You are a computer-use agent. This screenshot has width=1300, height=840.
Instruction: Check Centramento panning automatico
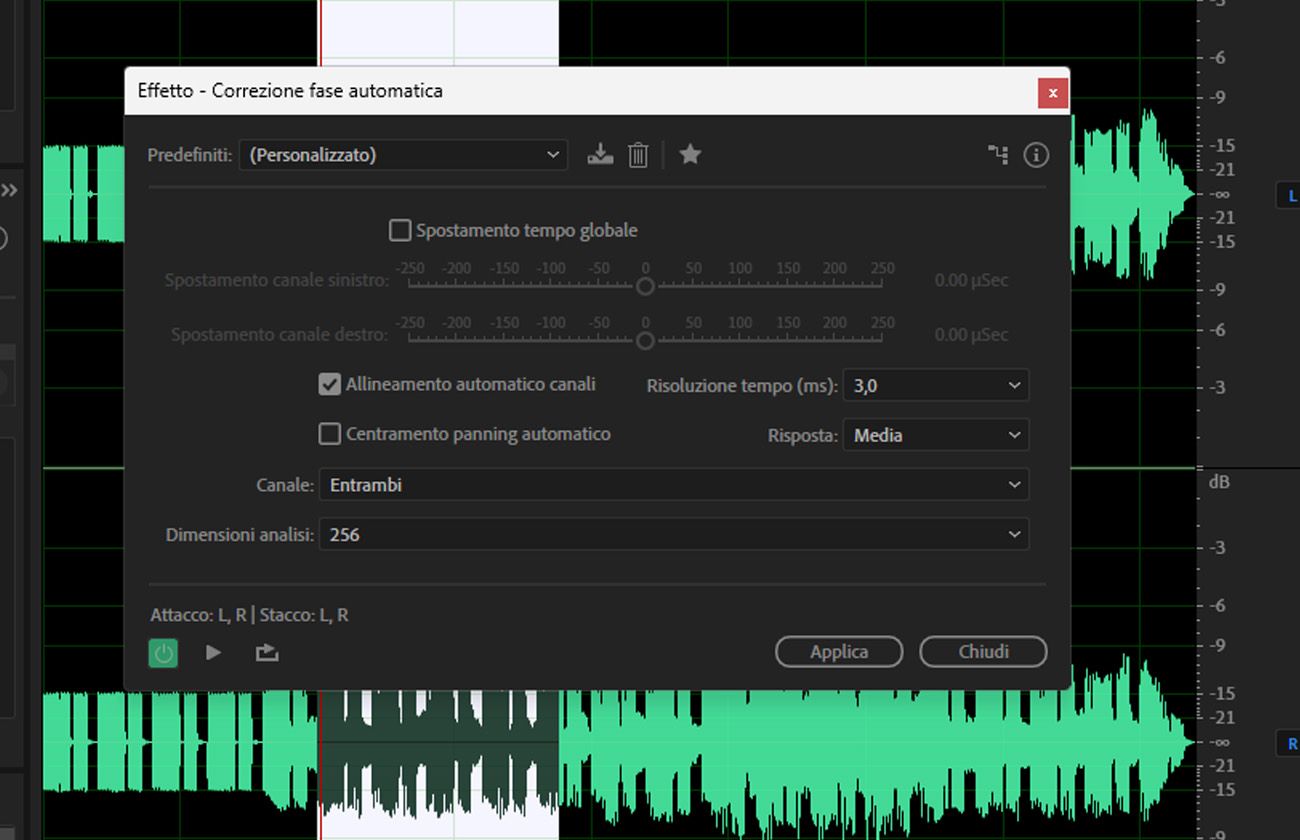(x=330, y=434)
